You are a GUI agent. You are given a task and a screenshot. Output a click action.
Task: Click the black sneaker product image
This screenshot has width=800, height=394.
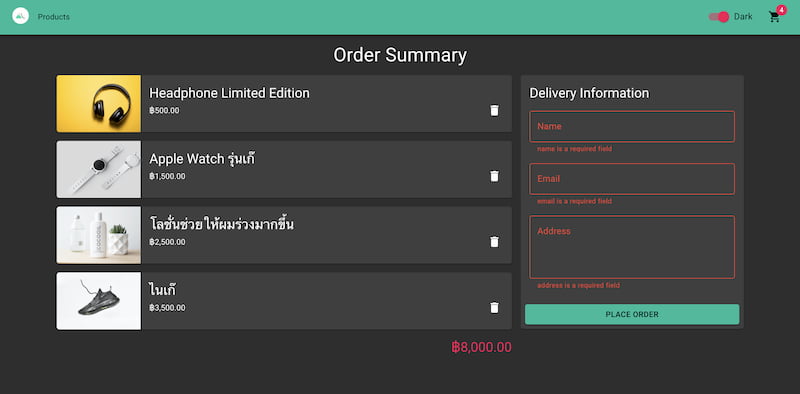(x=99, y=301)
